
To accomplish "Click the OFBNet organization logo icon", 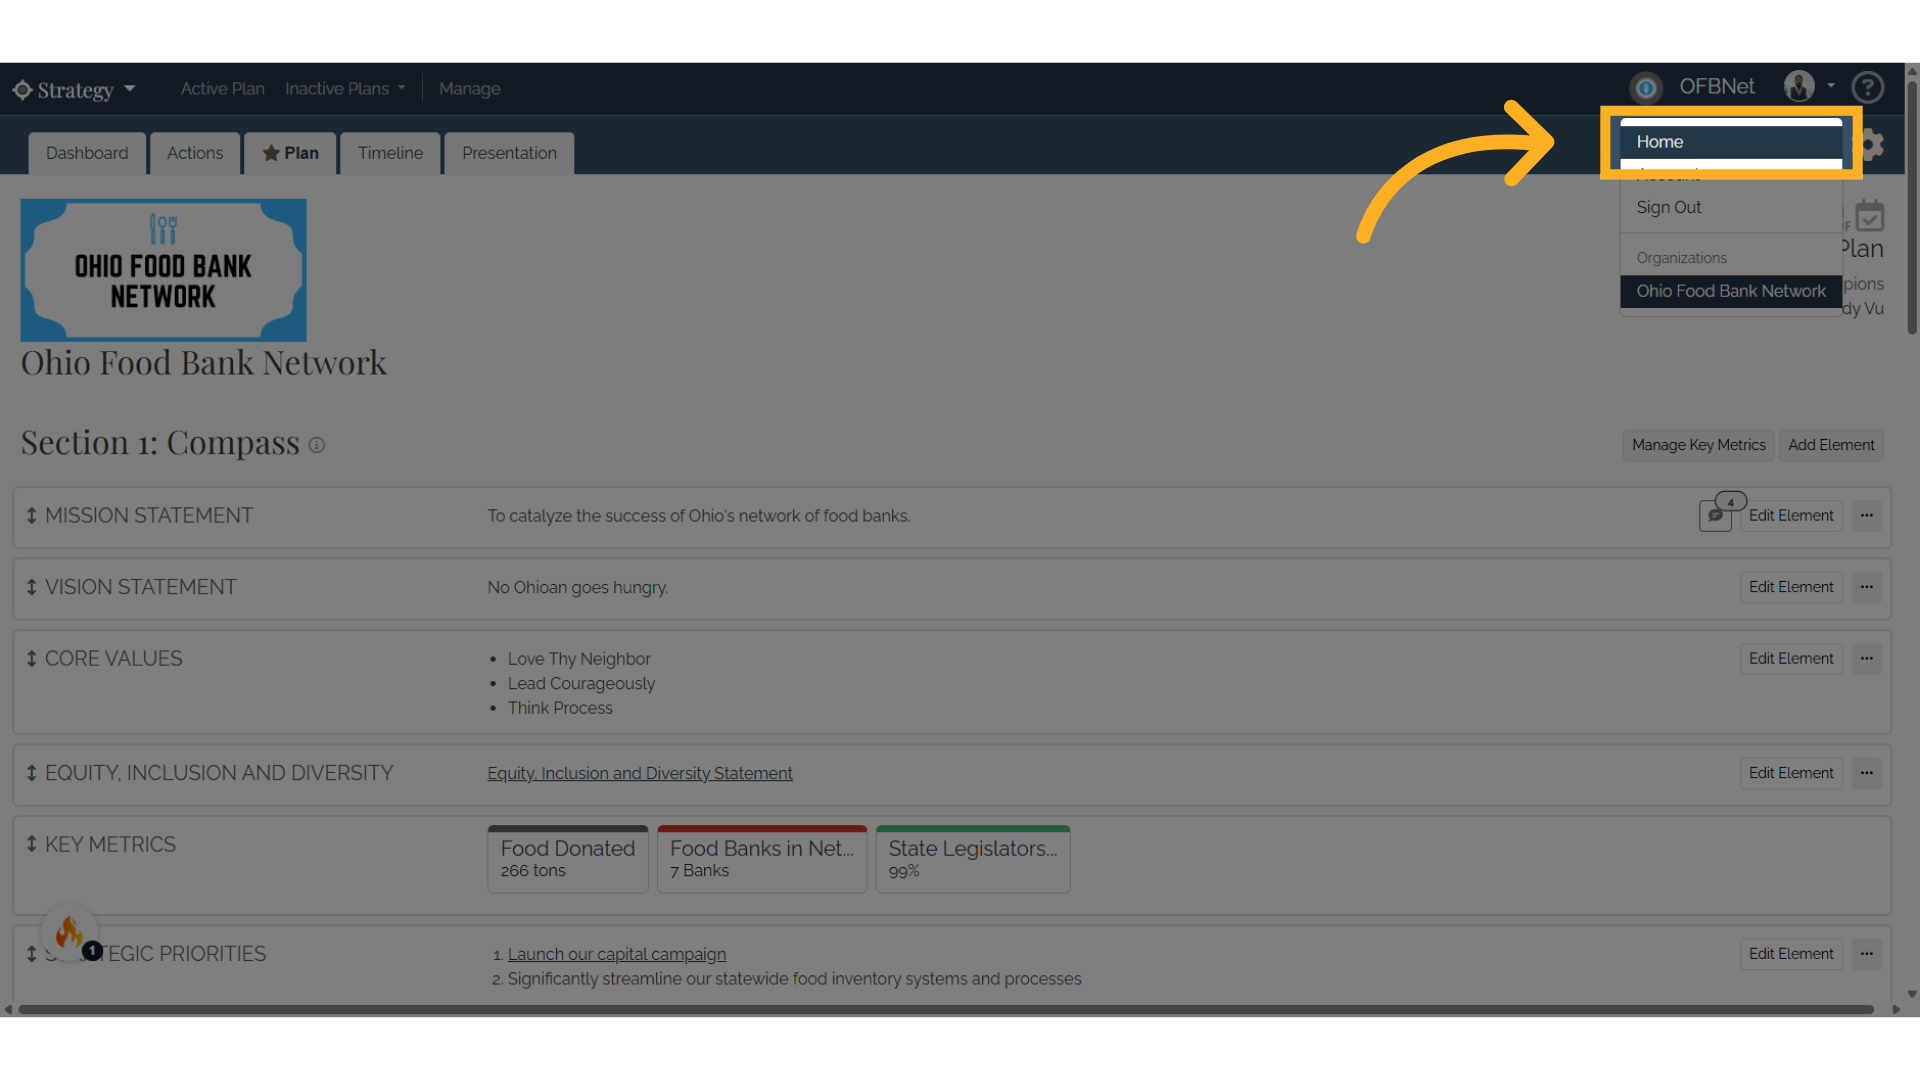I will 1646,88.
